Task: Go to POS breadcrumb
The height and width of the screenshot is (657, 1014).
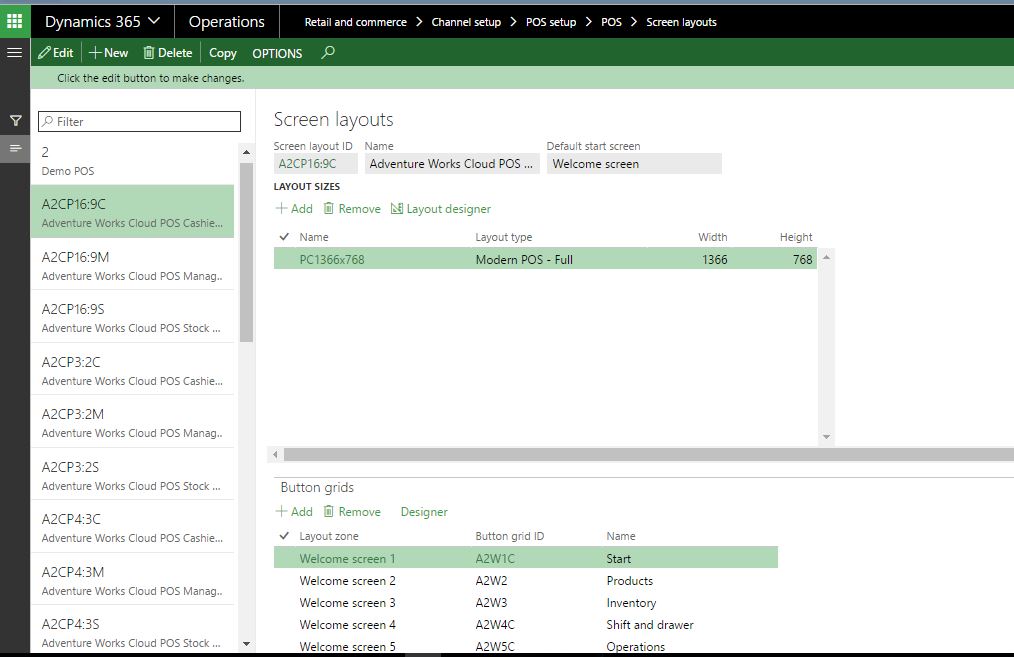Action: (611, 22)
